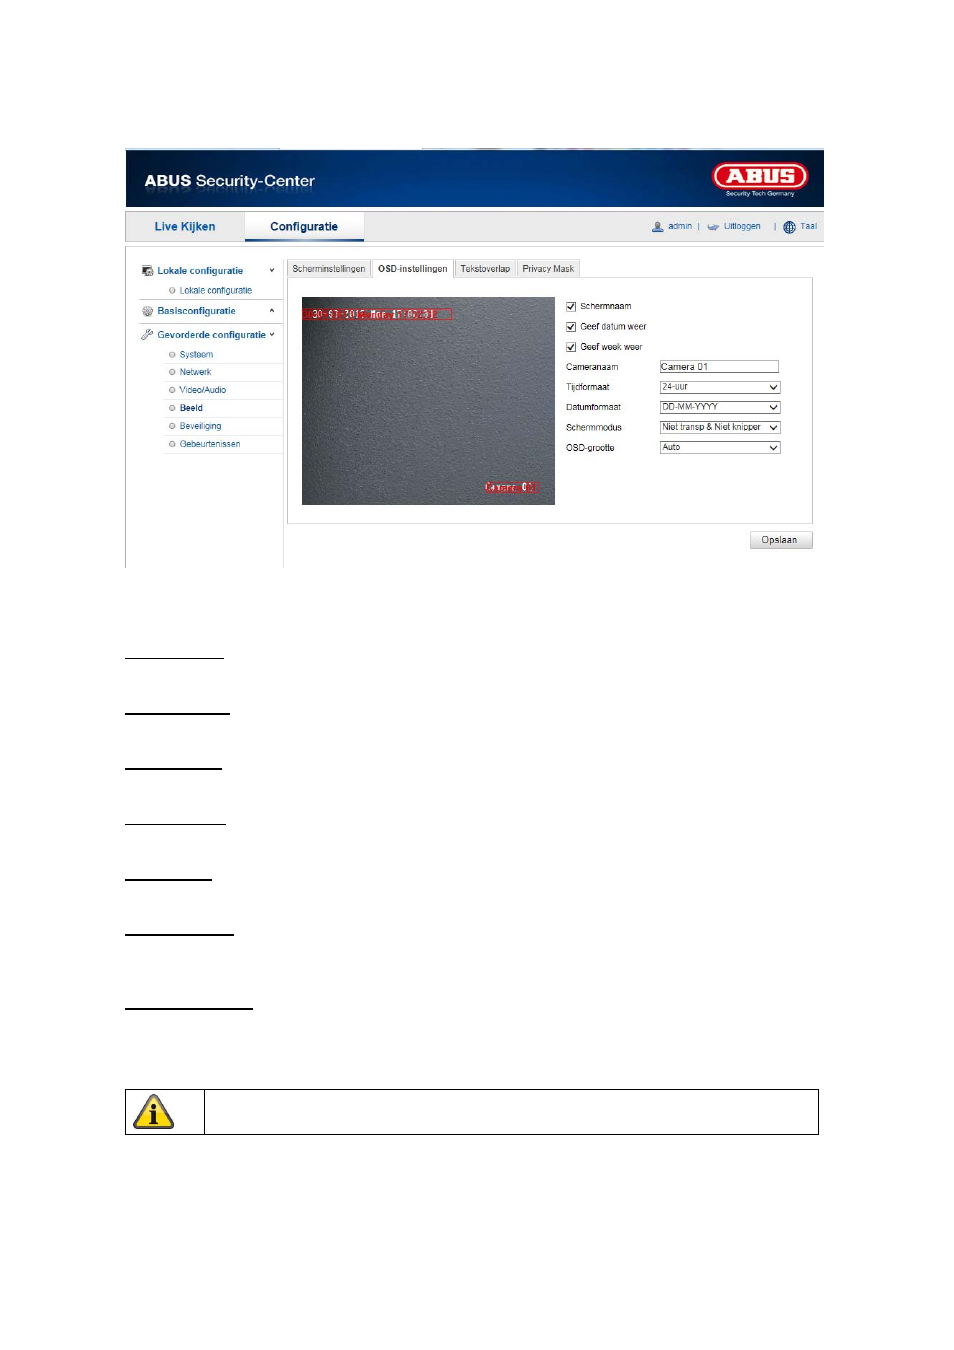Click the Taal language link
This screenshot has height=1350, width=954.
click(x=809, y=227)
